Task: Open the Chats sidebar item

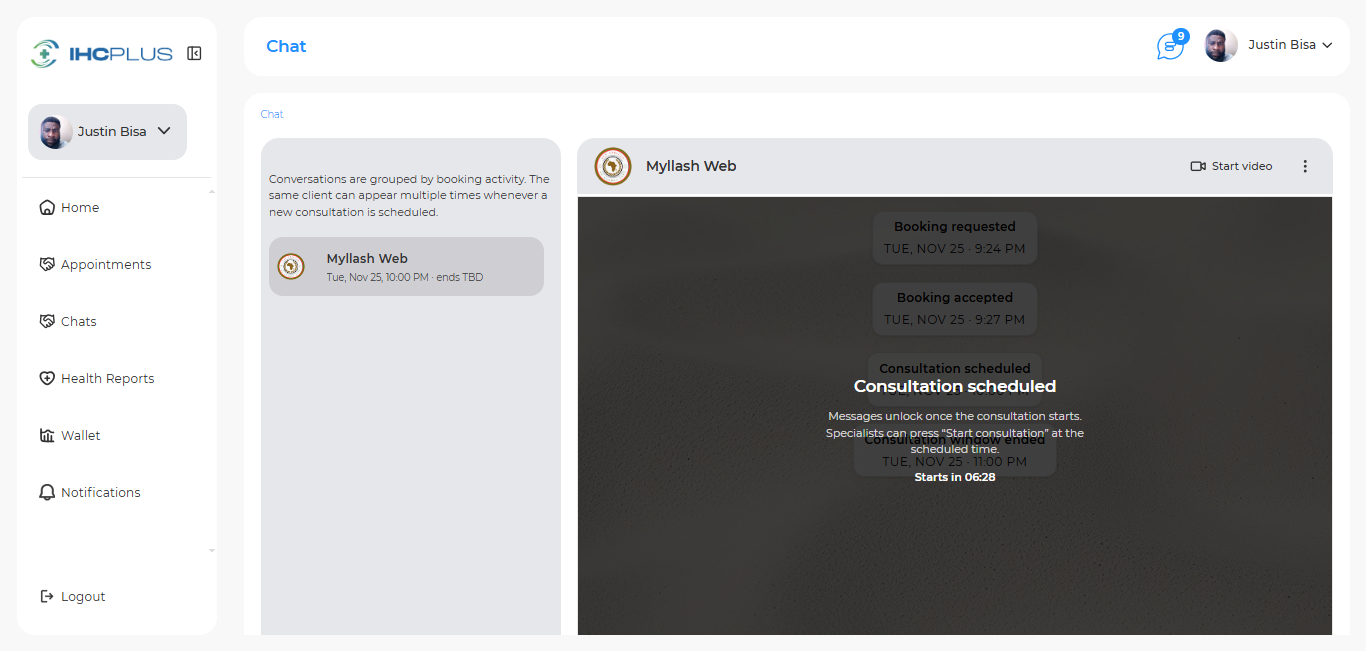Action: click(78, 322)
